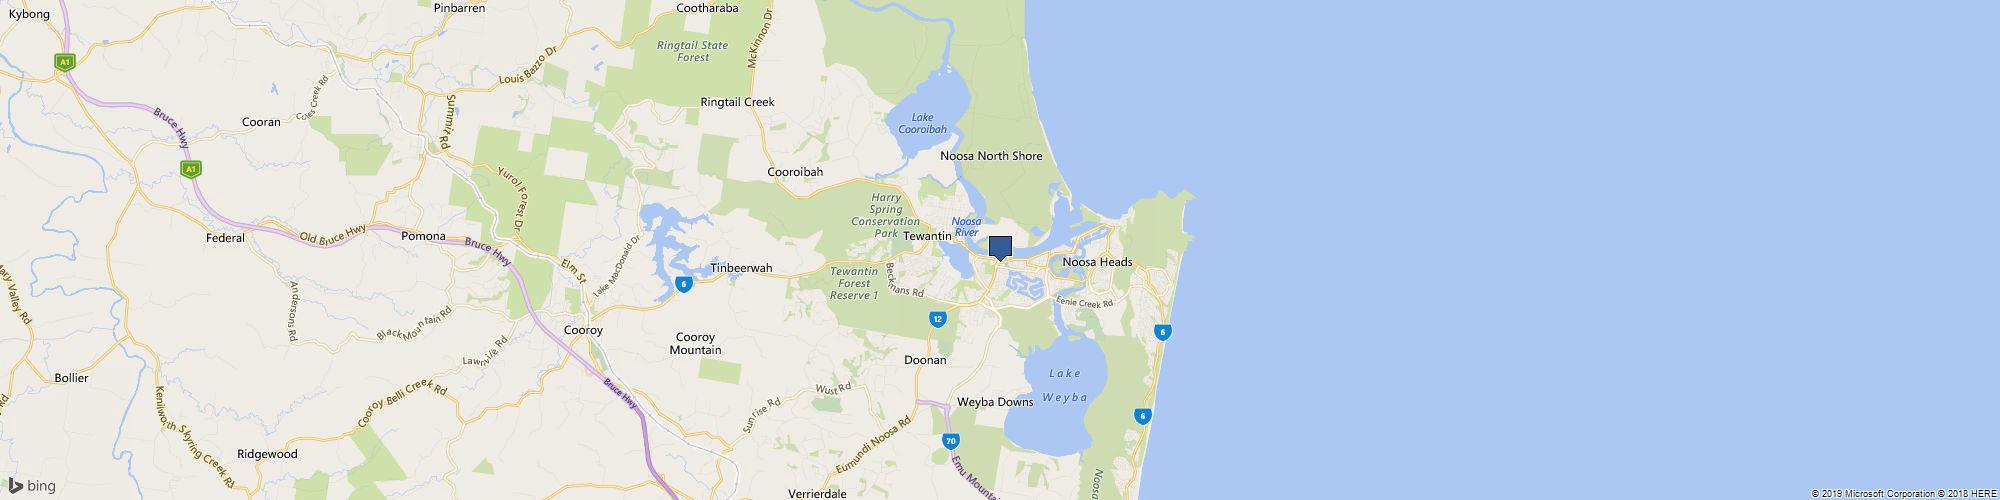Click the Noosa North Shore label
Image resolution: width=2000 pixels, height=500 pixels.
click(991, 156)
